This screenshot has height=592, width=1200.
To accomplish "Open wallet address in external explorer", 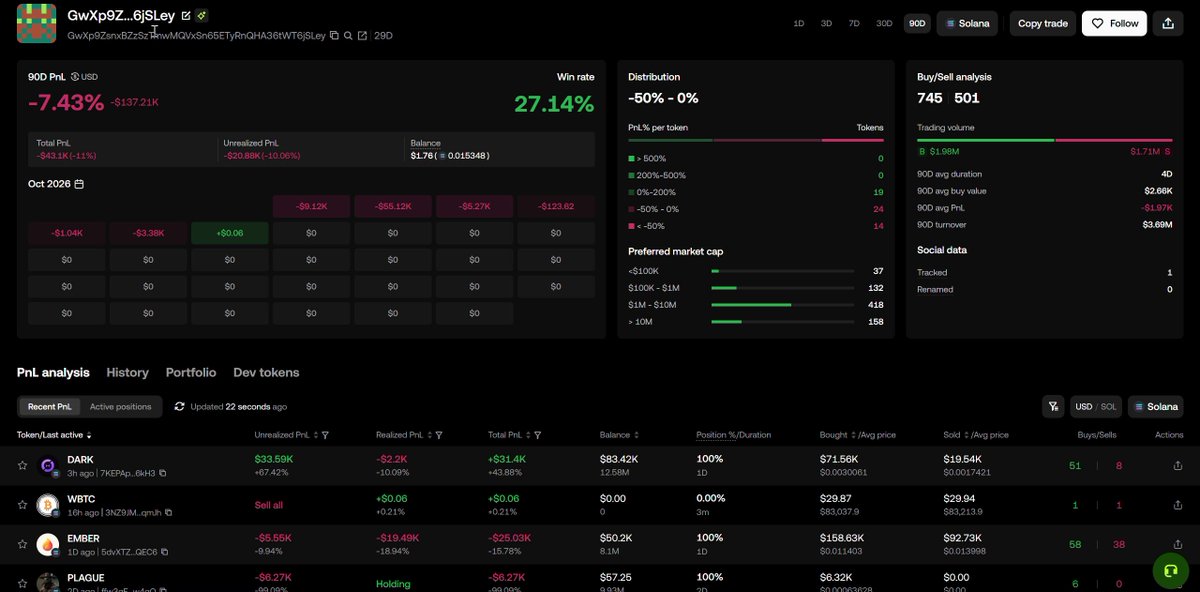I will (362, 36).
